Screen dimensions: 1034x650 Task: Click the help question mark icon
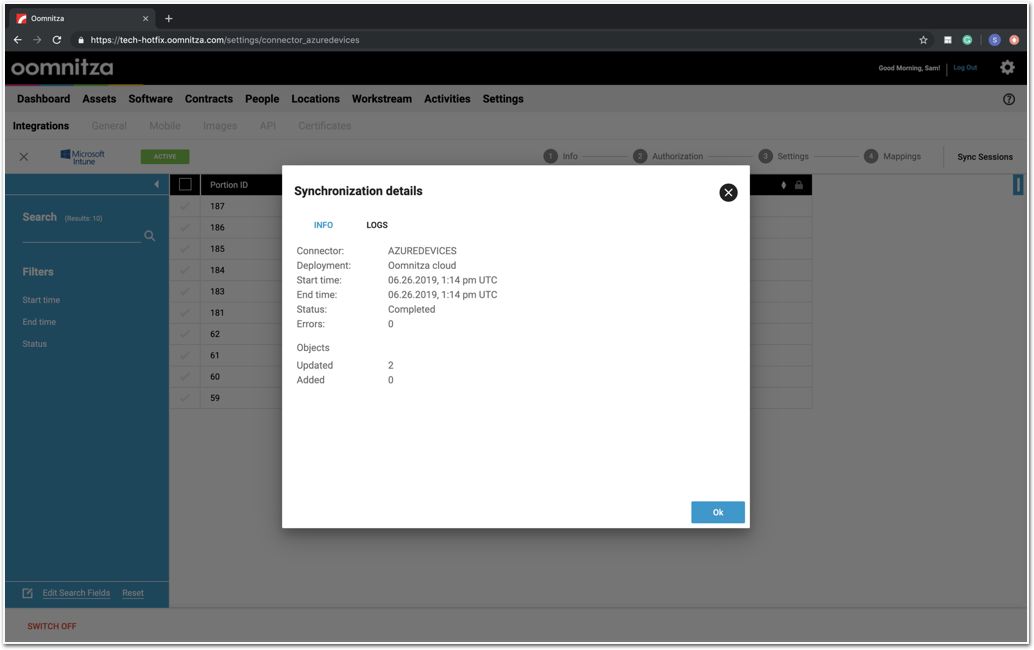pos(1008,100)
